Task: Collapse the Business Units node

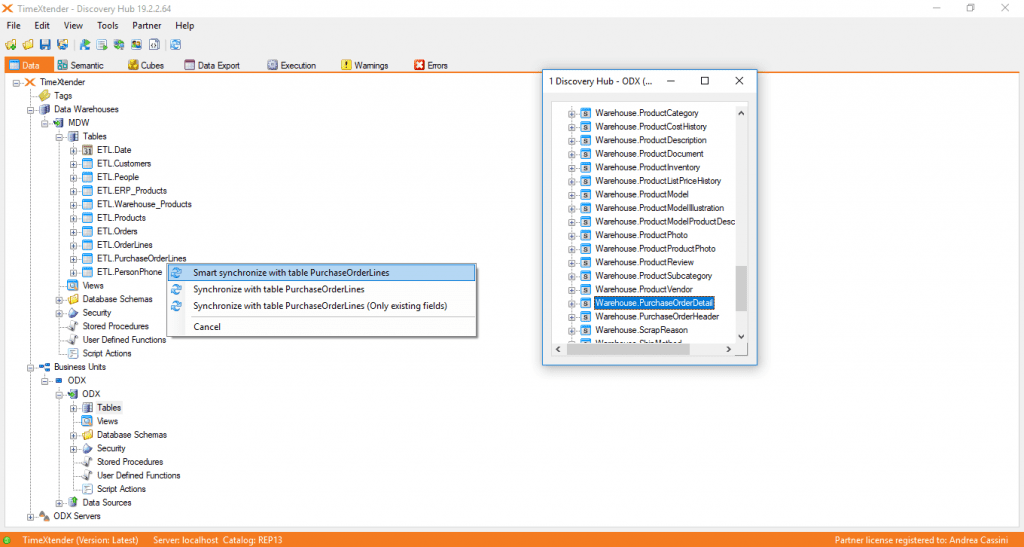Action: pyautogui.click(x=30, y=368)
